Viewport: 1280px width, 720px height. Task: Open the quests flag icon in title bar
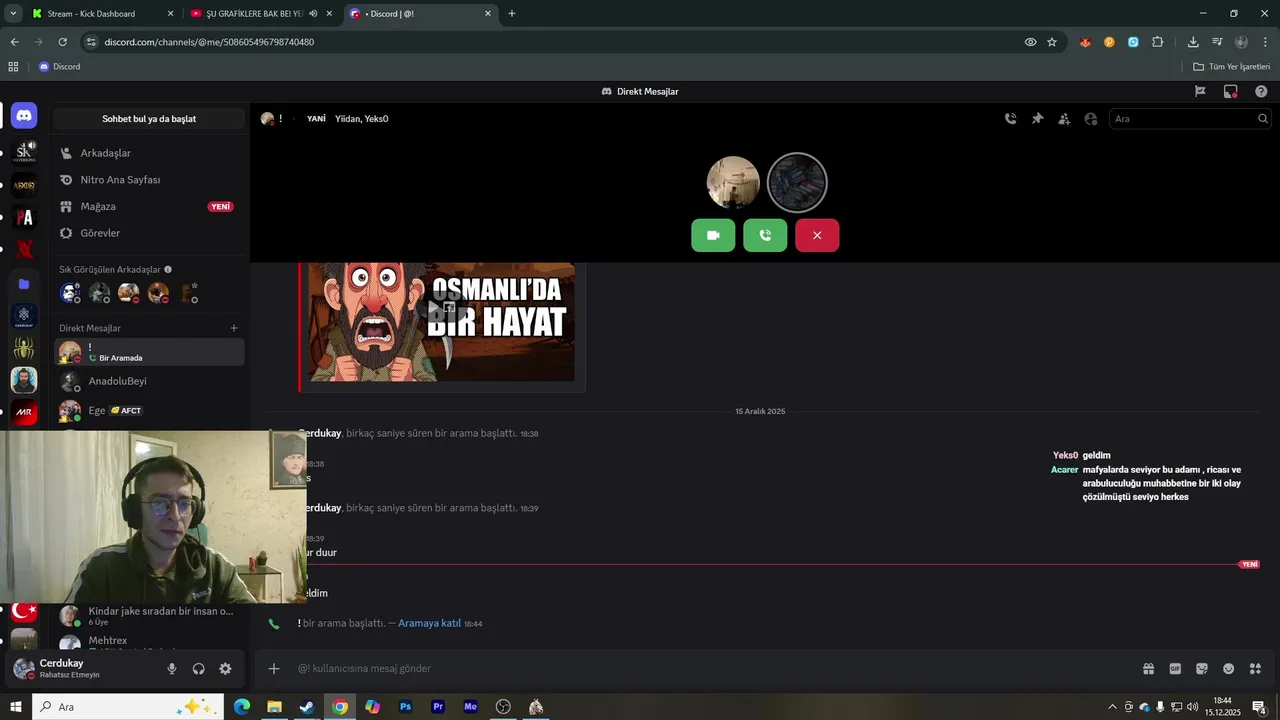coord(1200,91)
